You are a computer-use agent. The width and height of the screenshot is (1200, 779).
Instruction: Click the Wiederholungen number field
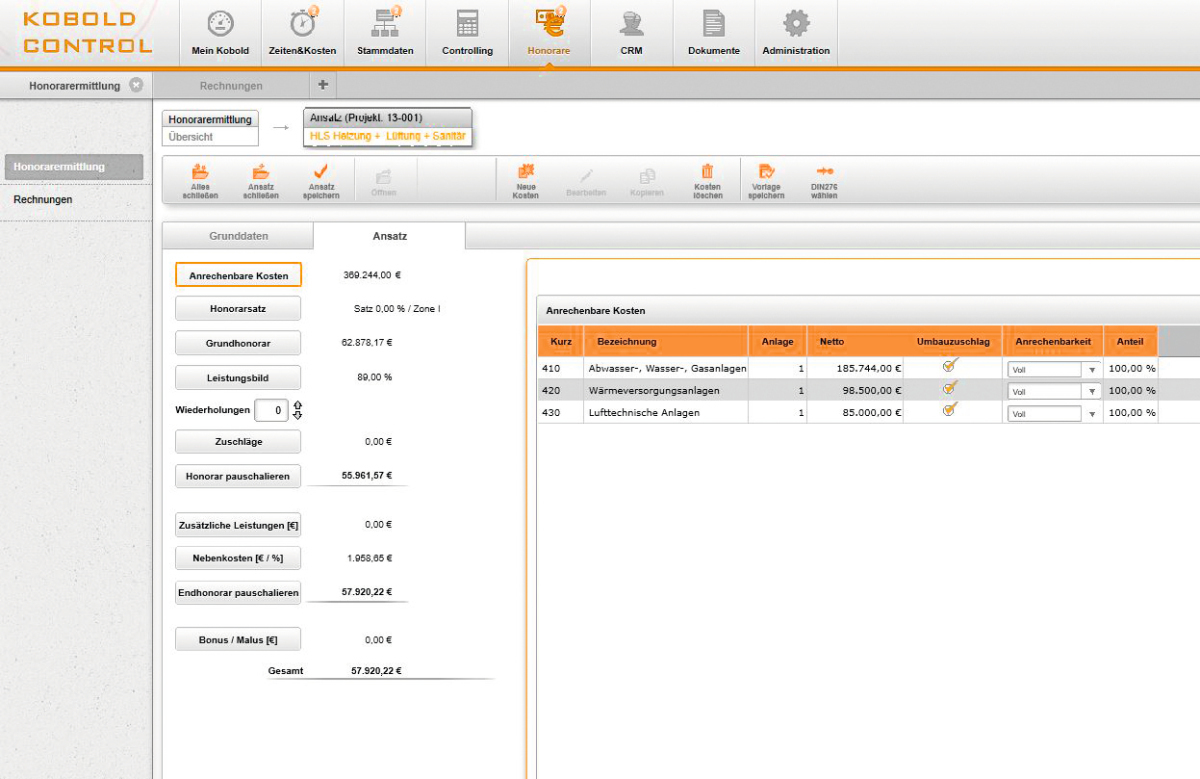tap(271, 410)
